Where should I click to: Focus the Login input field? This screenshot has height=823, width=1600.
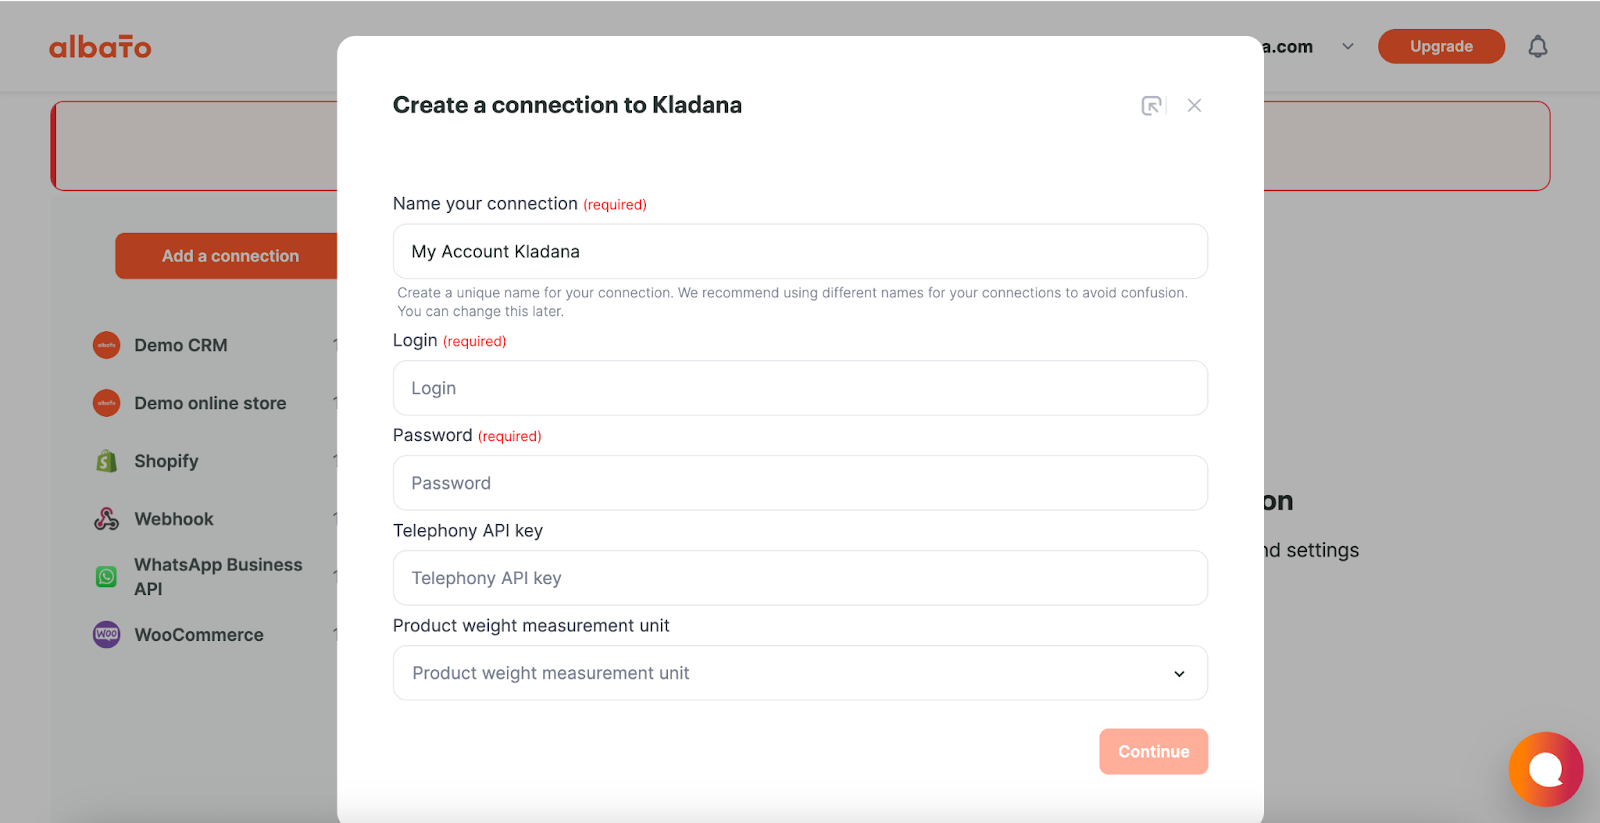800,388
